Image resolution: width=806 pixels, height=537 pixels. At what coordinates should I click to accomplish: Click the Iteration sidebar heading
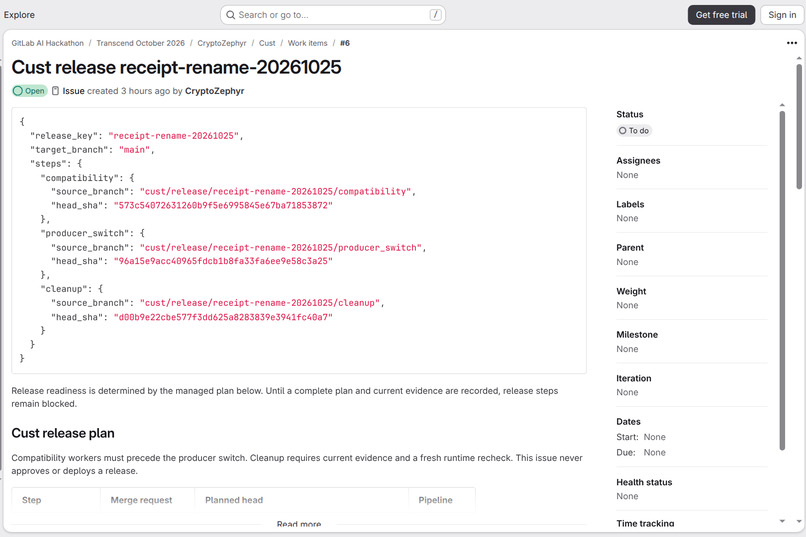[x=634, y=378]
